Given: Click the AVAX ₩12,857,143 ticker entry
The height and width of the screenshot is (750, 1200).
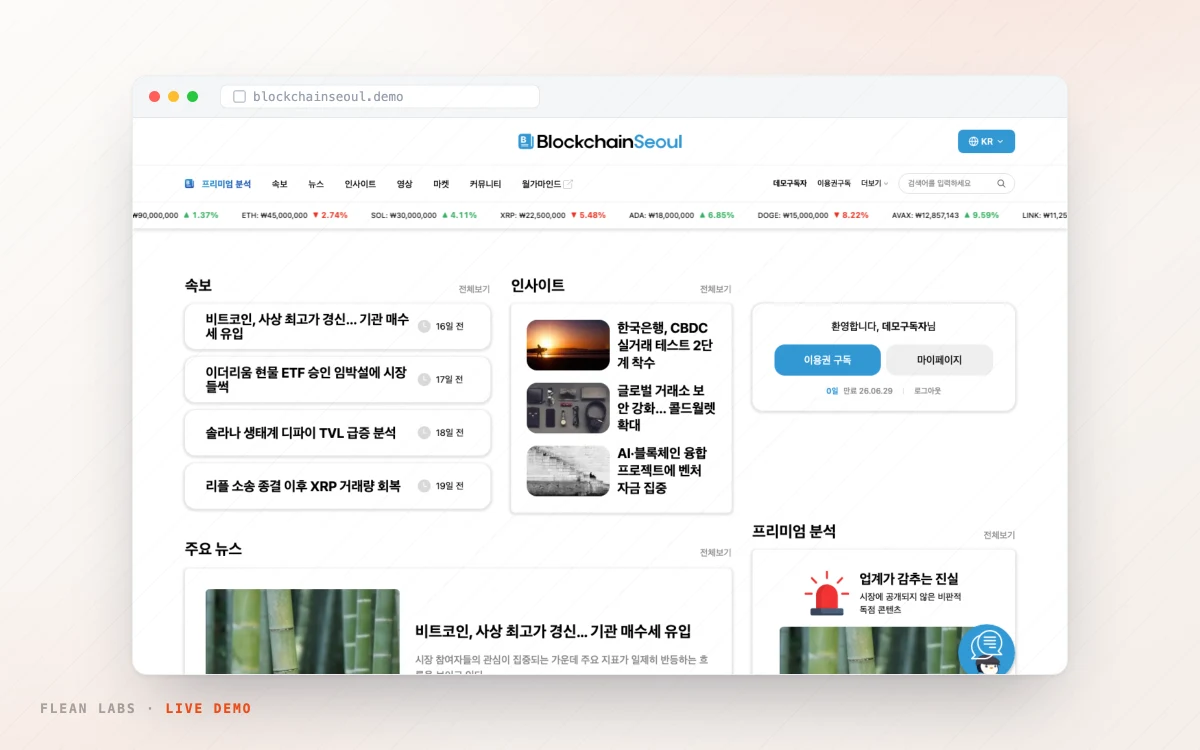Looking at the screenshot, I should (x=945, y=215).
